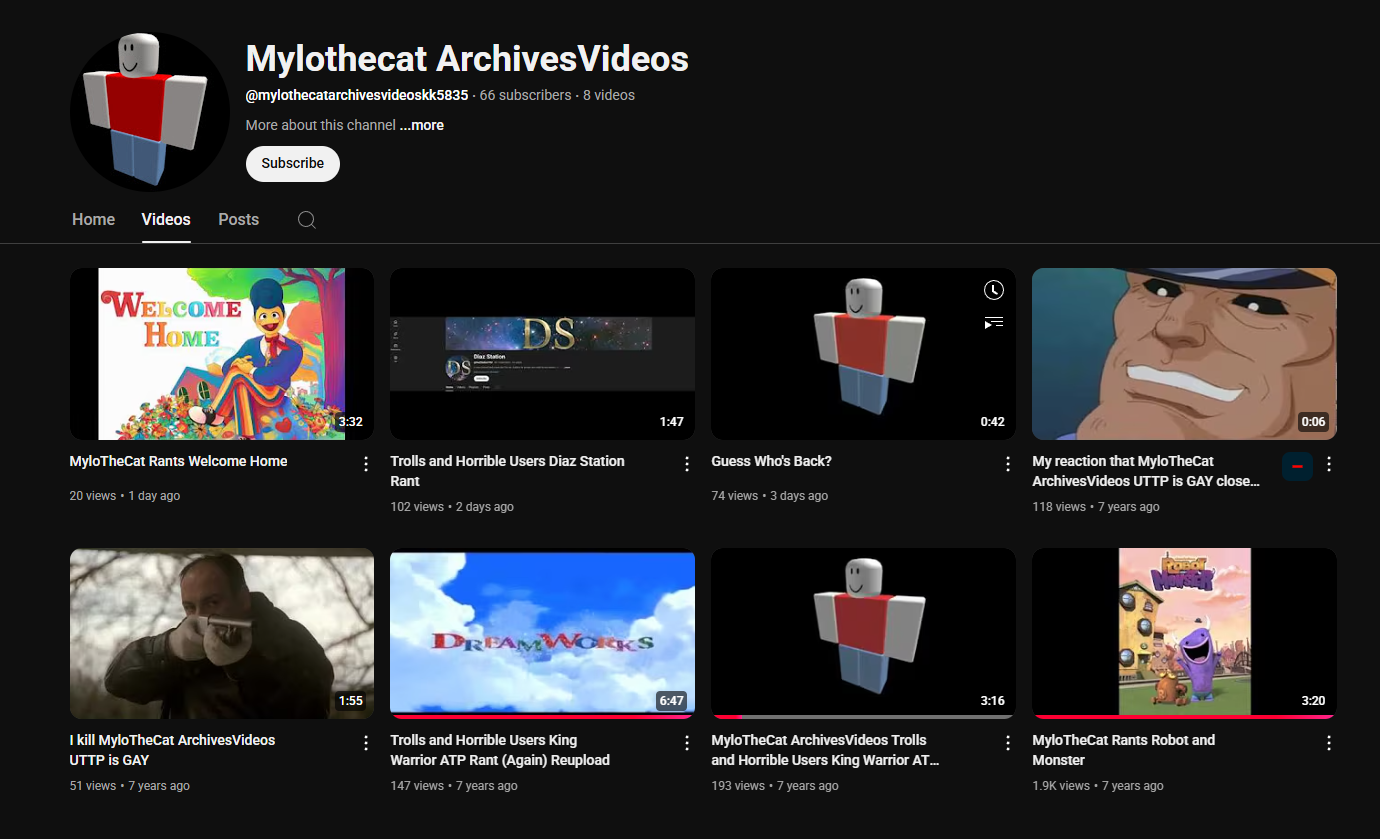Screen dimensions: 1380x839
Task: Click the Diaz Station DS thumbnail
Action: click(x=543, y=354)
